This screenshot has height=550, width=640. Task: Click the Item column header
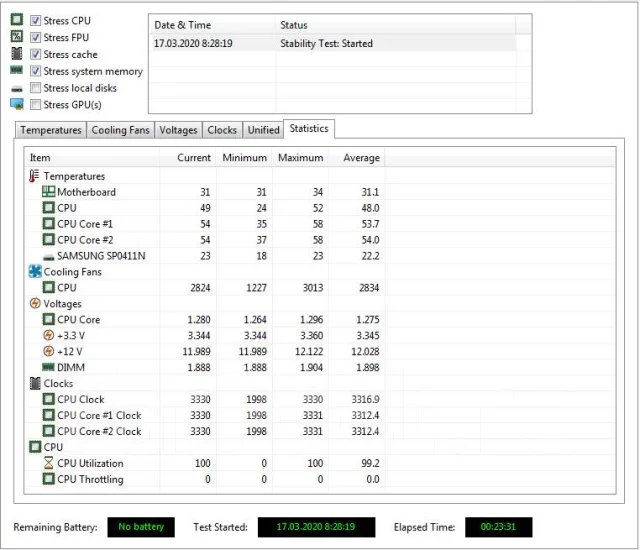(93, 157)
